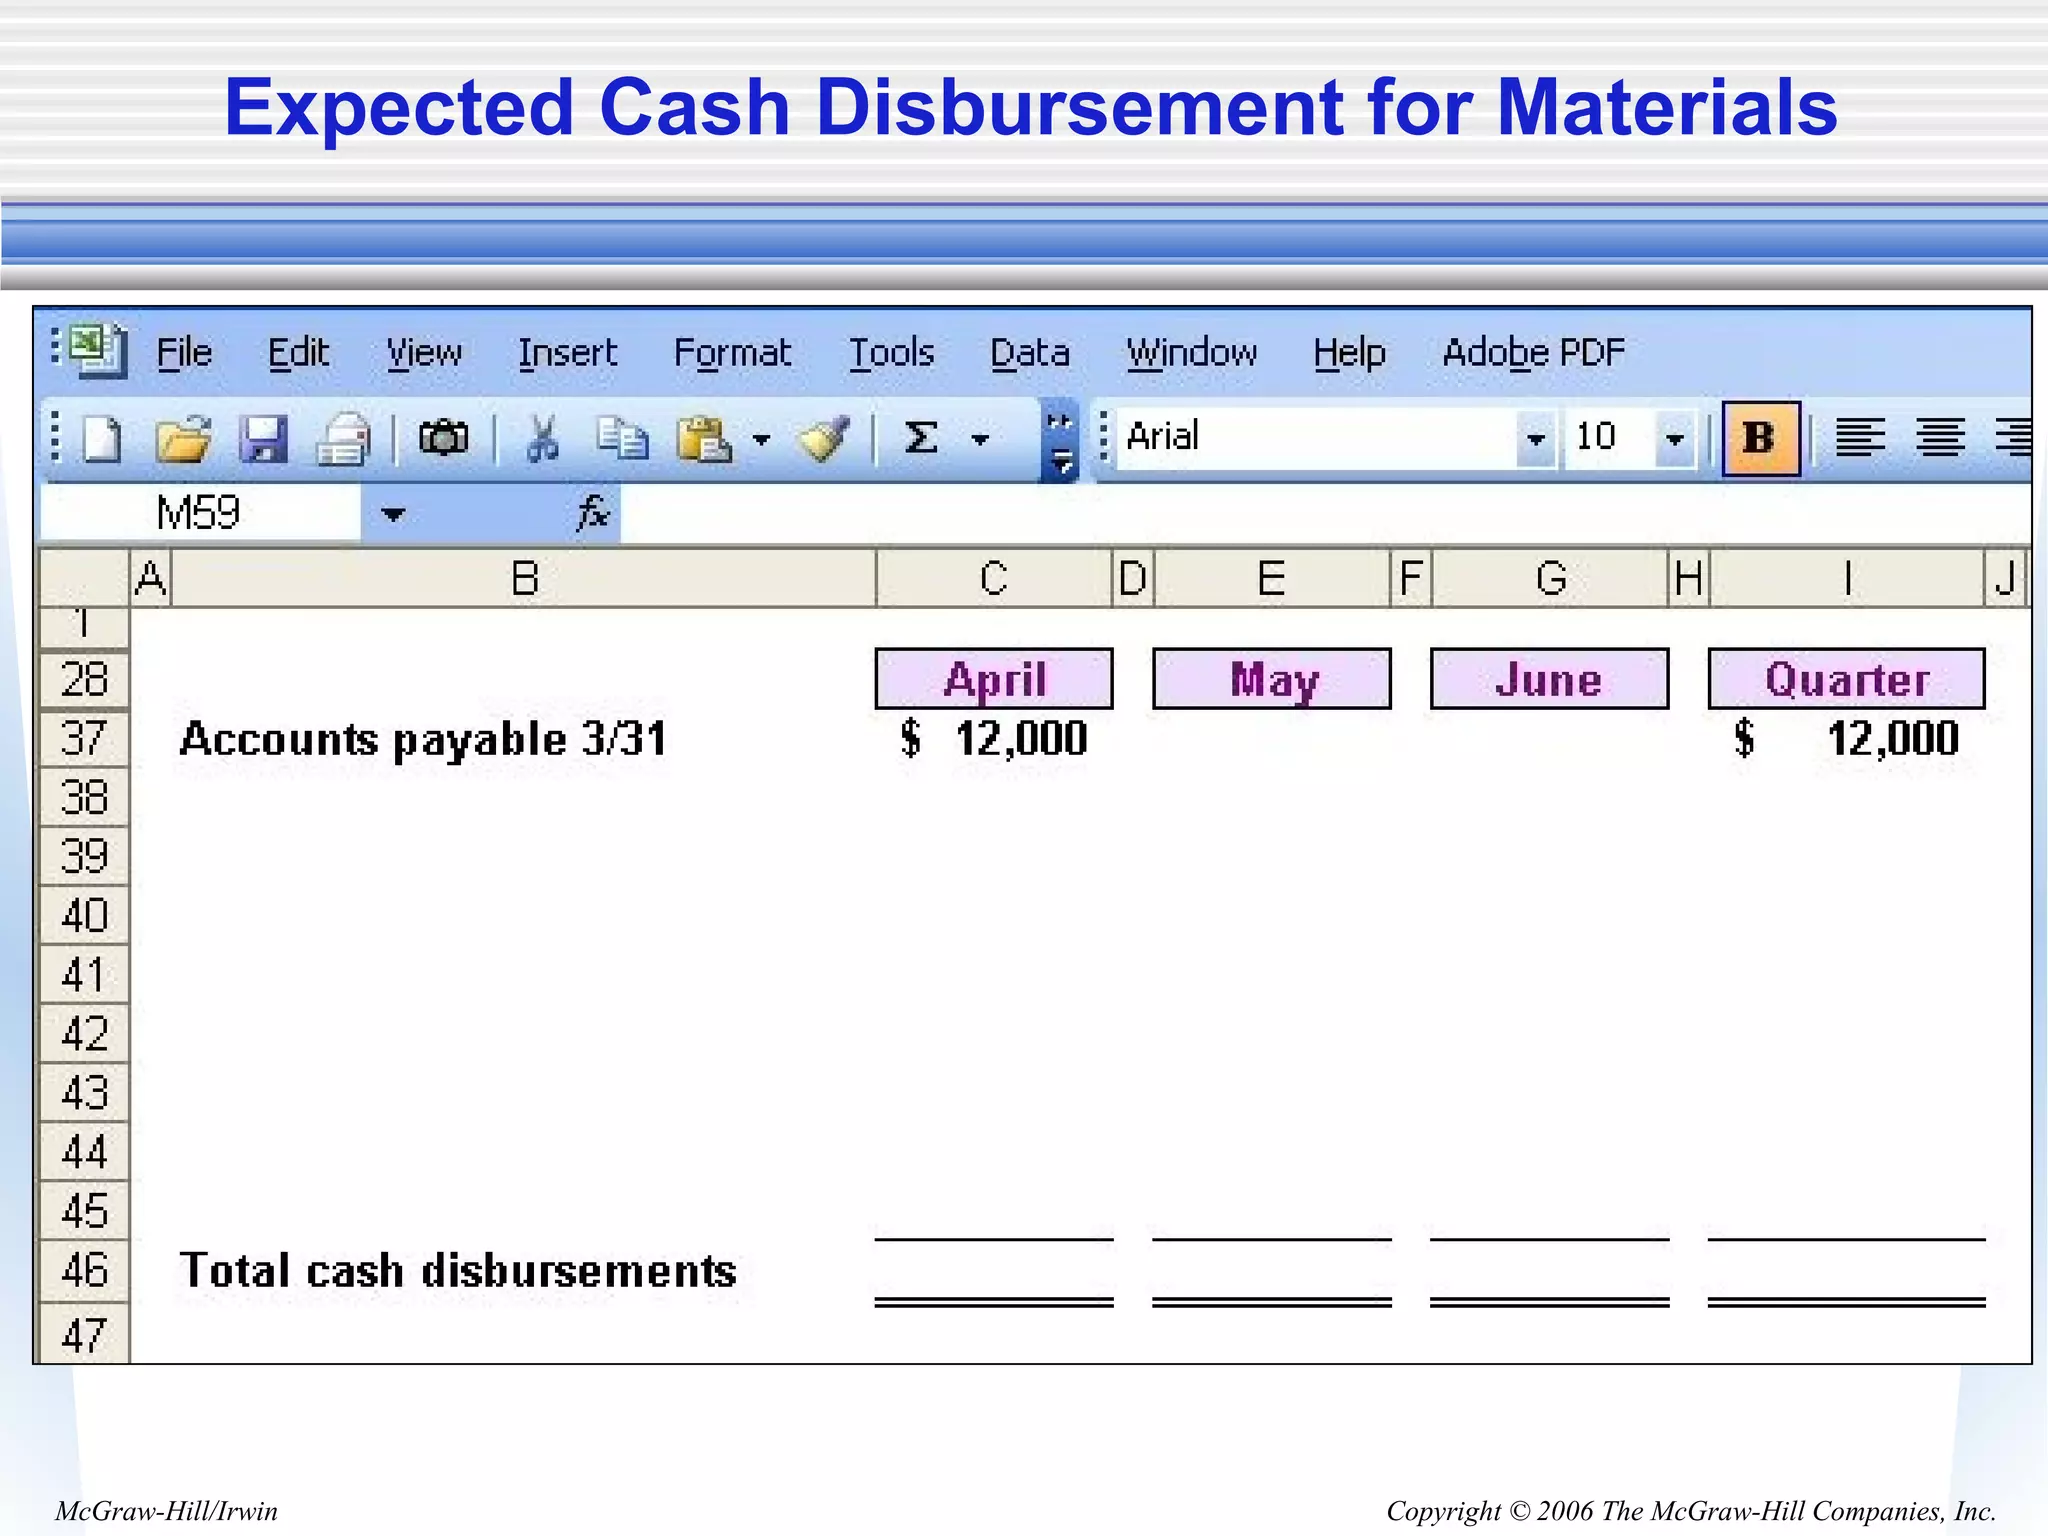Paste using the clipboard icon
The image size is (2048, 1536).
coord(704,439)
